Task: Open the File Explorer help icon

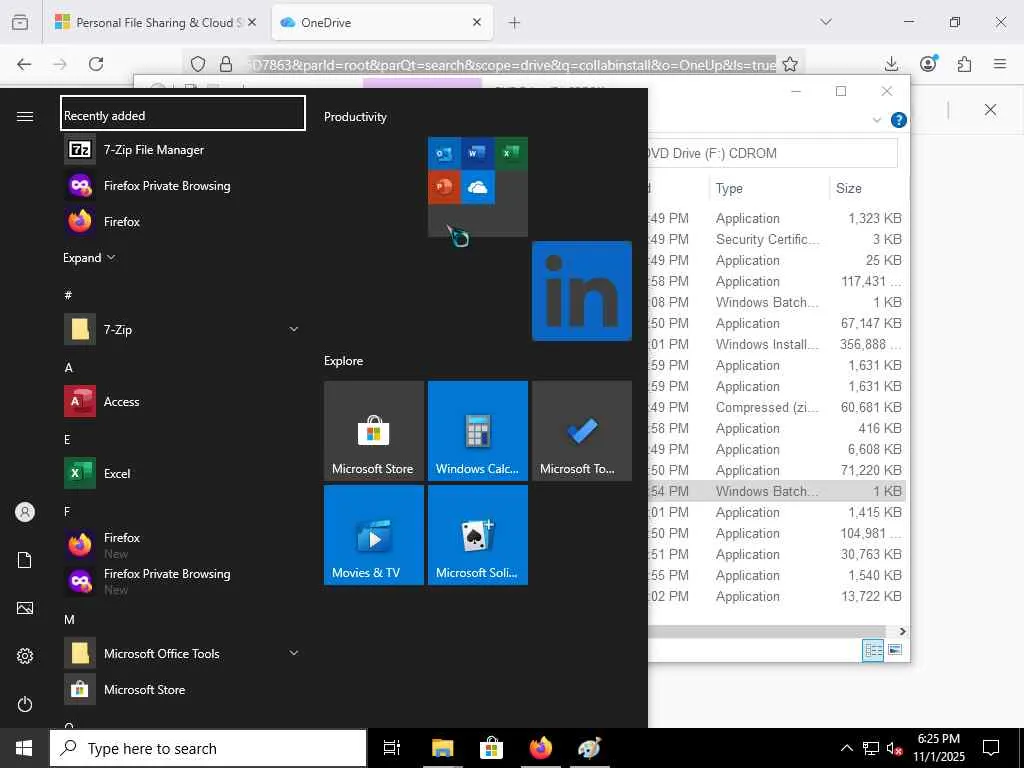Action: coord(899,120)
